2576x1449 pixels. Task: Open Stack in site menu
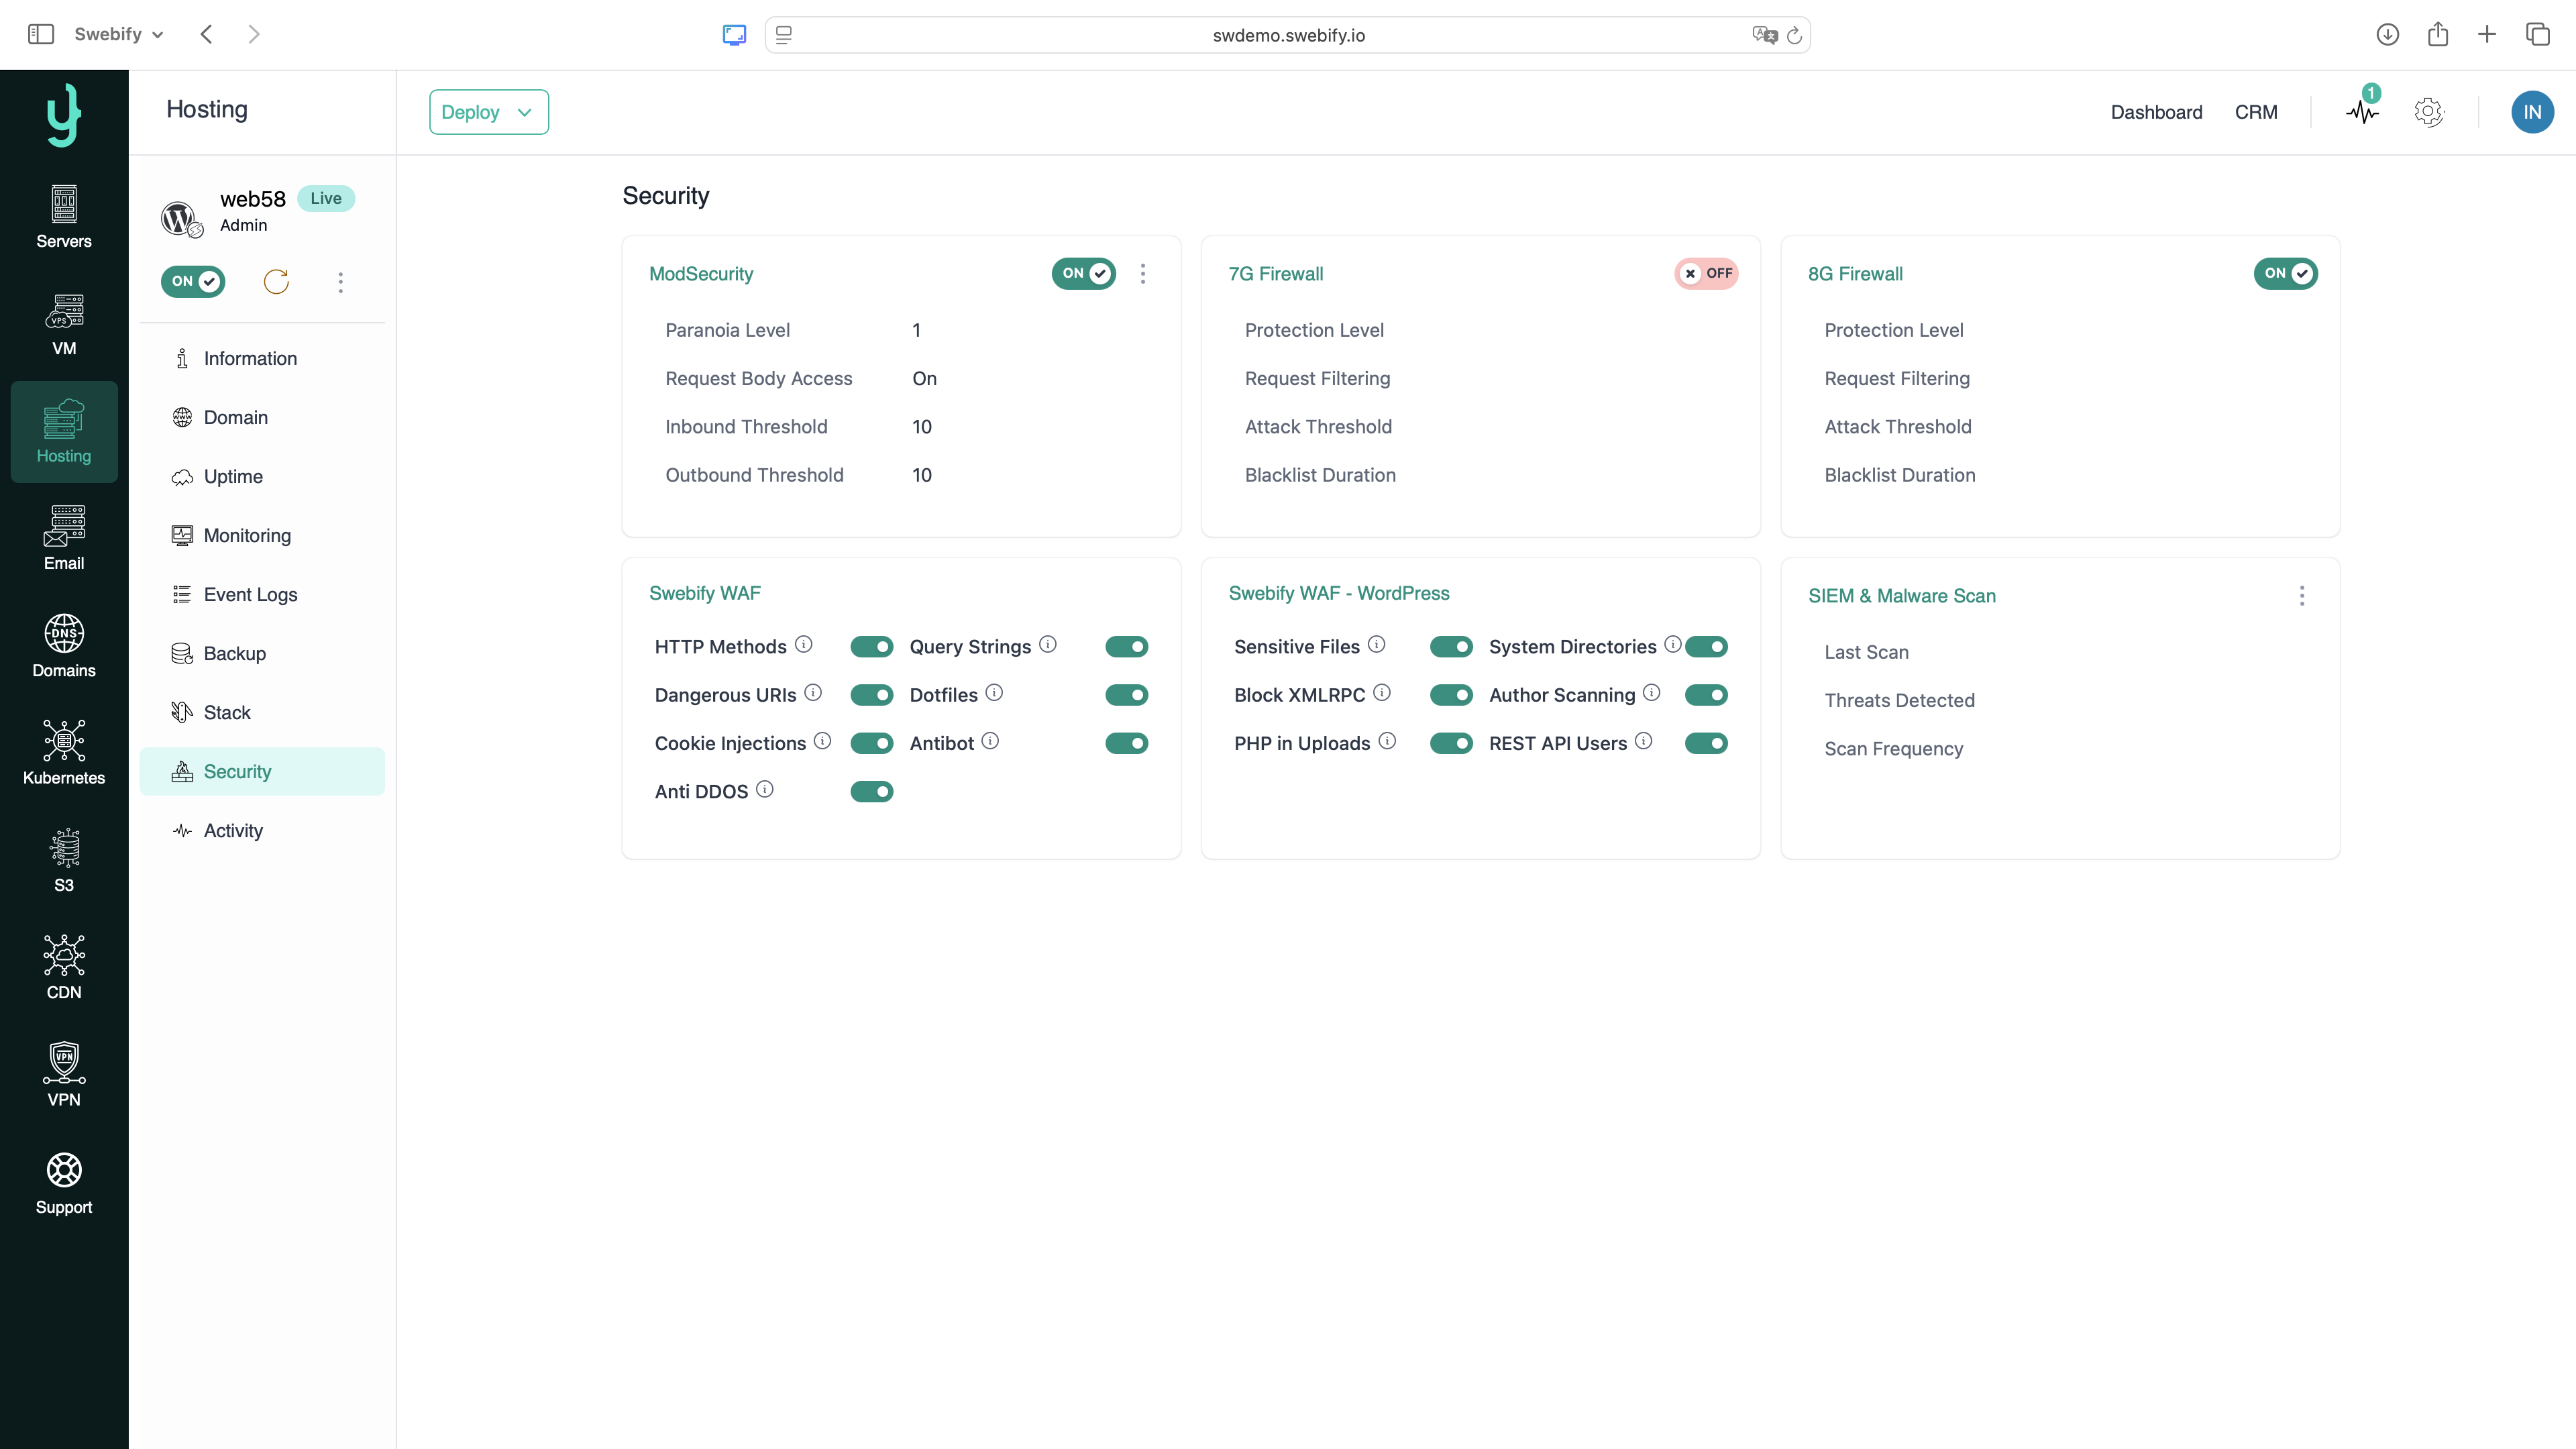(262, 712)
